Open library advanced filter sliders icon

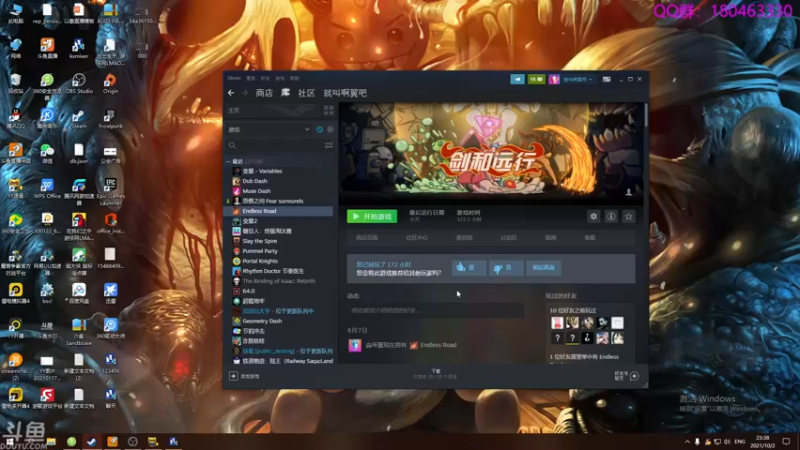[329, 145]
